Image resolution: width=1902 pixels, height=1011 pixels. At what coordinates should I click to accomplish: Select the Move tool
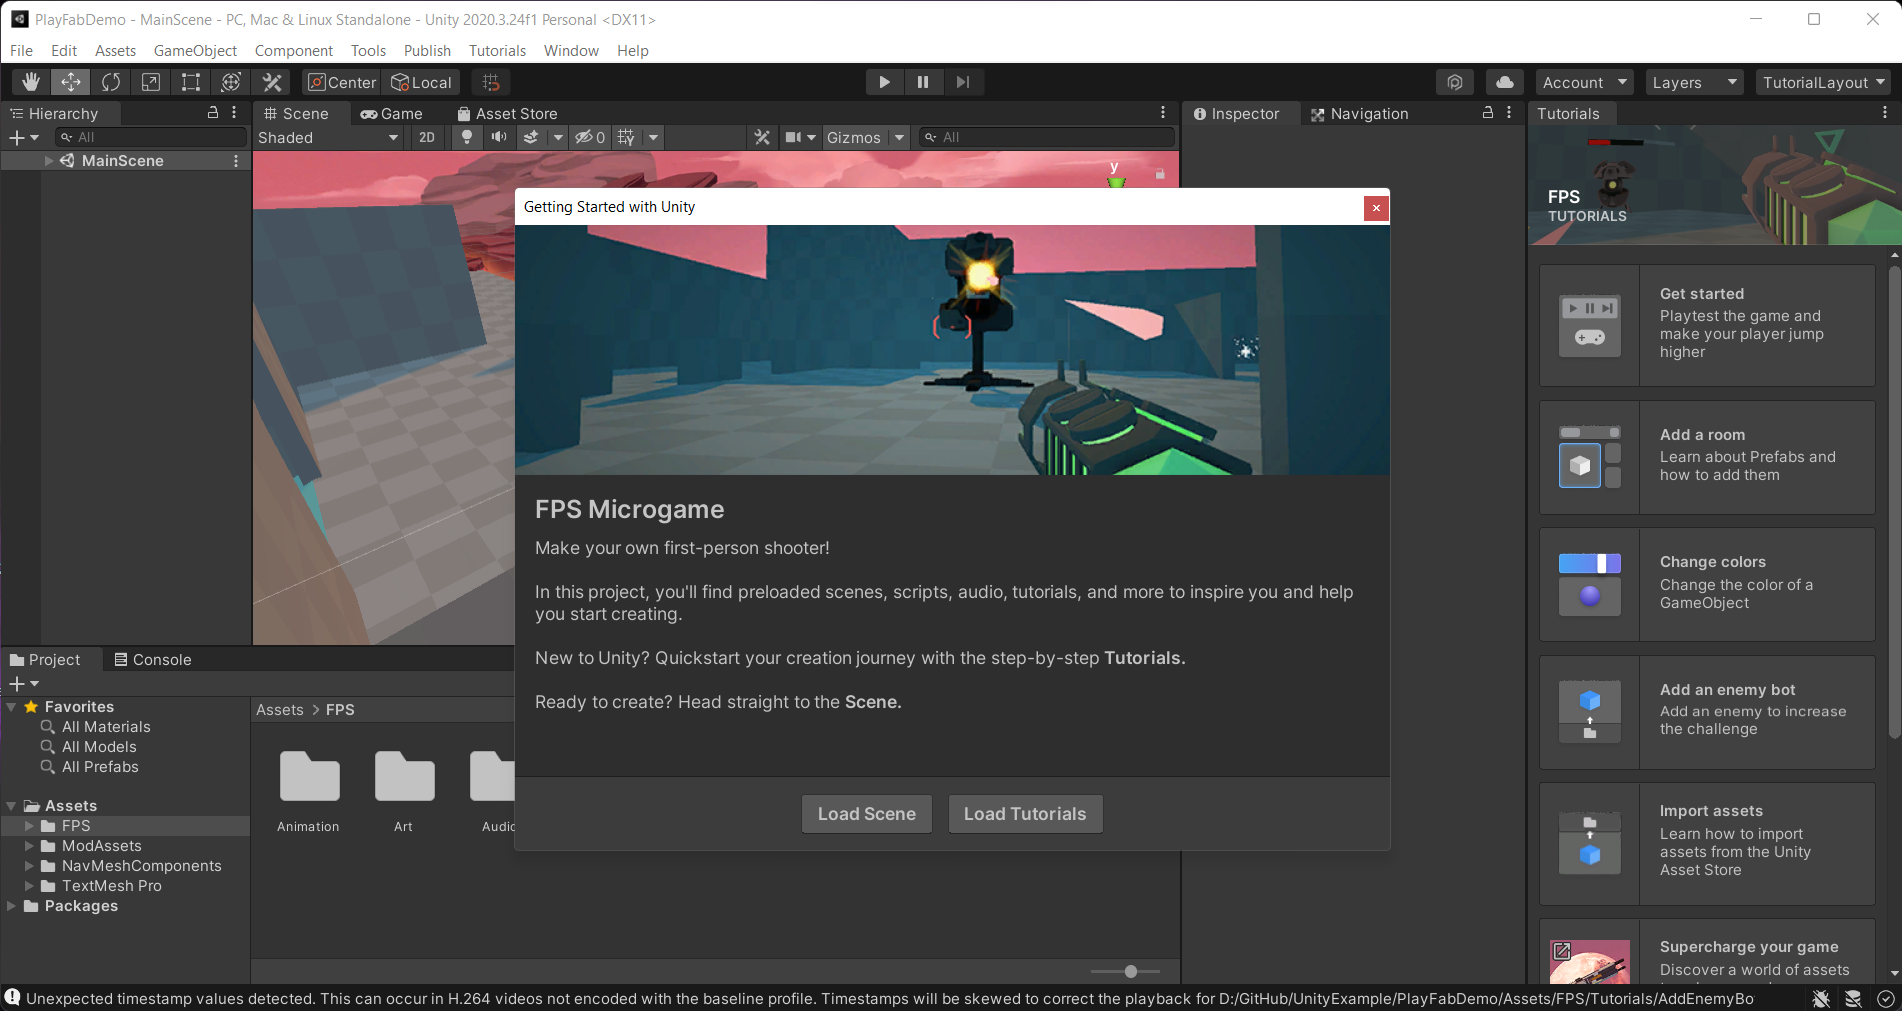71,82
